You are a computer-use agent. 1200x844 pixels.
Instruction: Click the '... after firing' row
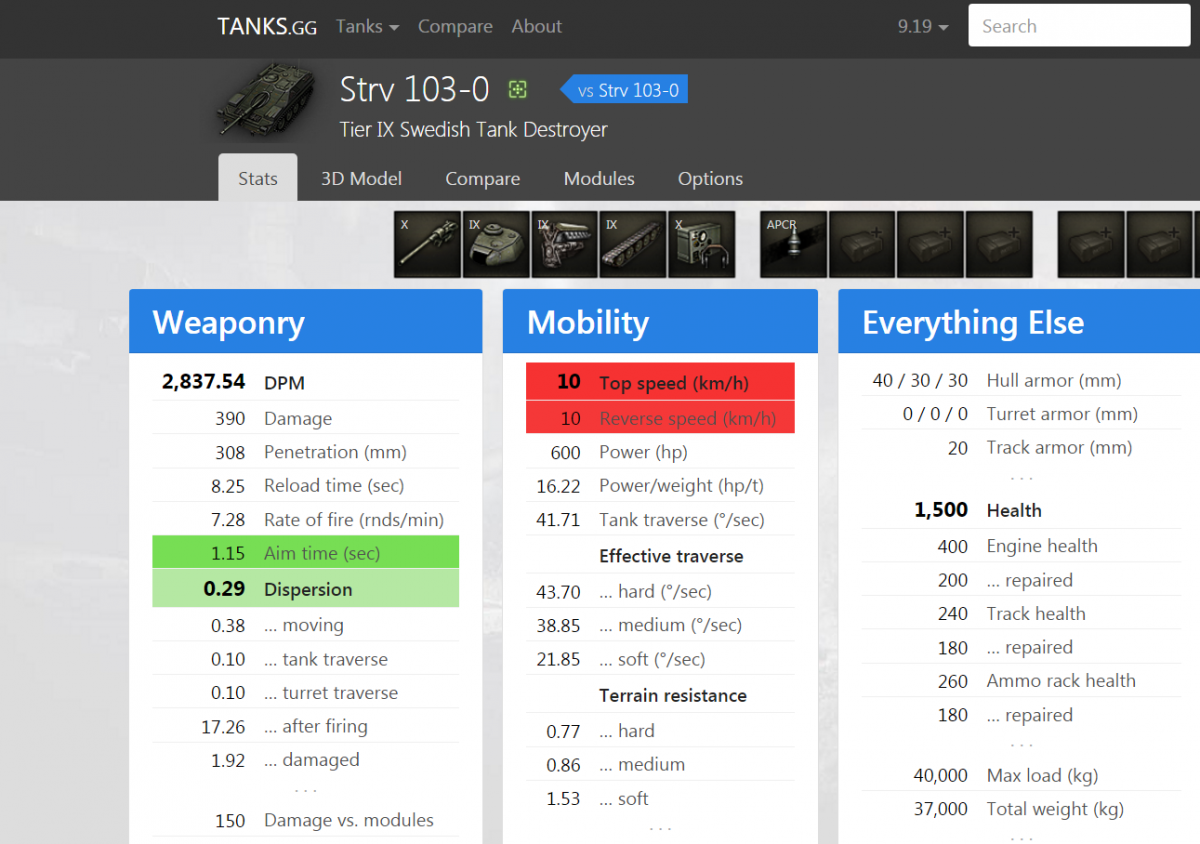(306, 726)
